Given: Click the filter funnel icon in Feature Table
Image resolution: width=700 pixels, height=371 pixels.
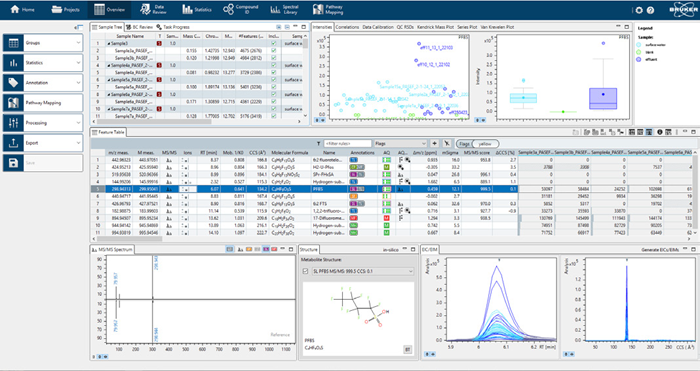Looking at the screenshot, I should (x=318, y=144).
